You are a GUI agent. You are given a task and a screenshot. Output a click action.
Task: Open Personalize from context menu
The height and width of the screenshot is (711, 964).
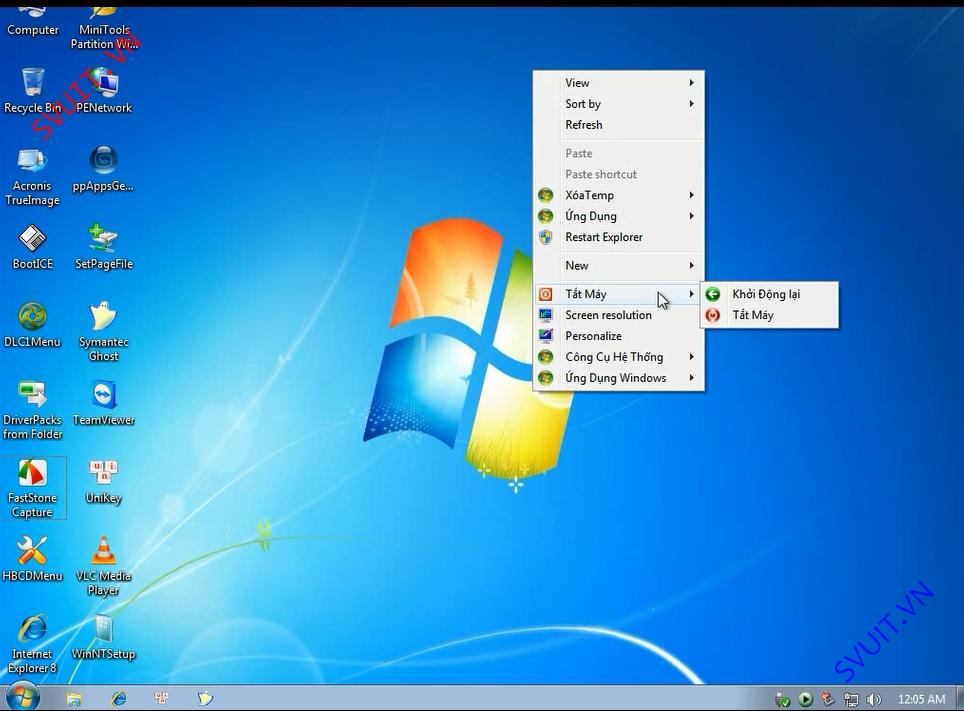coord(618,336)
